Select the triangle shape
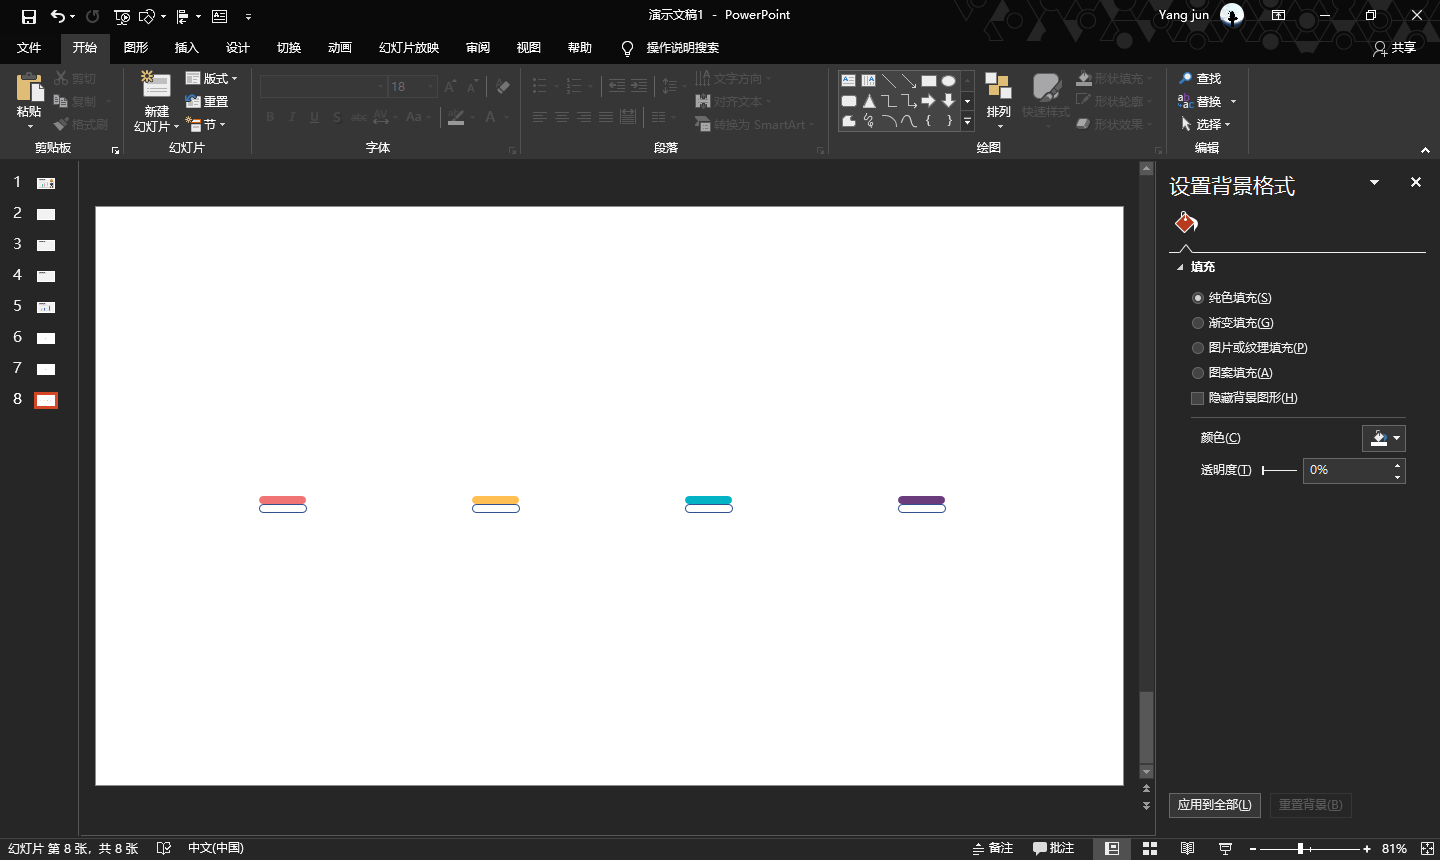This screenshot has height=860, width=1440. (868, 100)
